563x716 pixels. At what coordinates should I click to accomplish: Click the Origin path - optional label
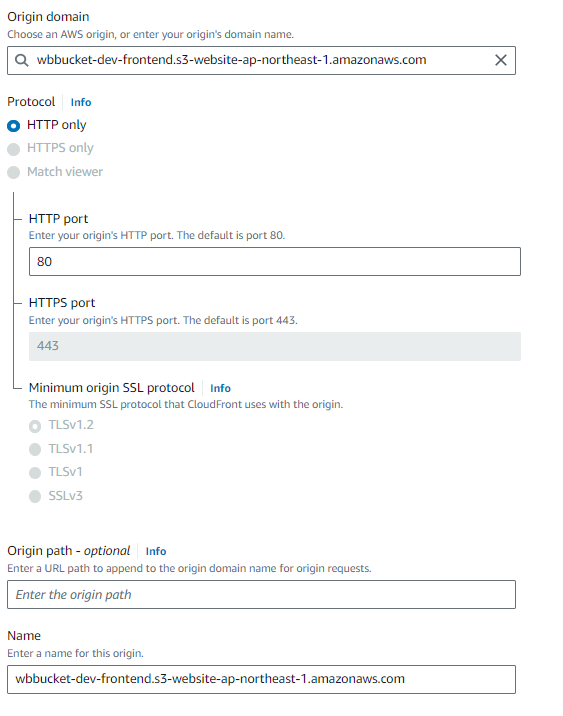coord(68,551)
